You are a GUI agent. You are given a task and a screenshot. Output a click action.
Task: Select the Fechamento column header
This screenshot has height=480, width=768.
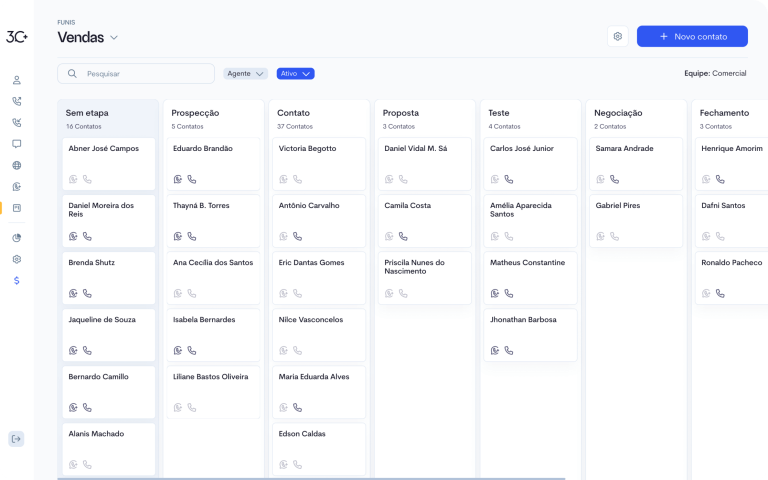click(724, 113)
